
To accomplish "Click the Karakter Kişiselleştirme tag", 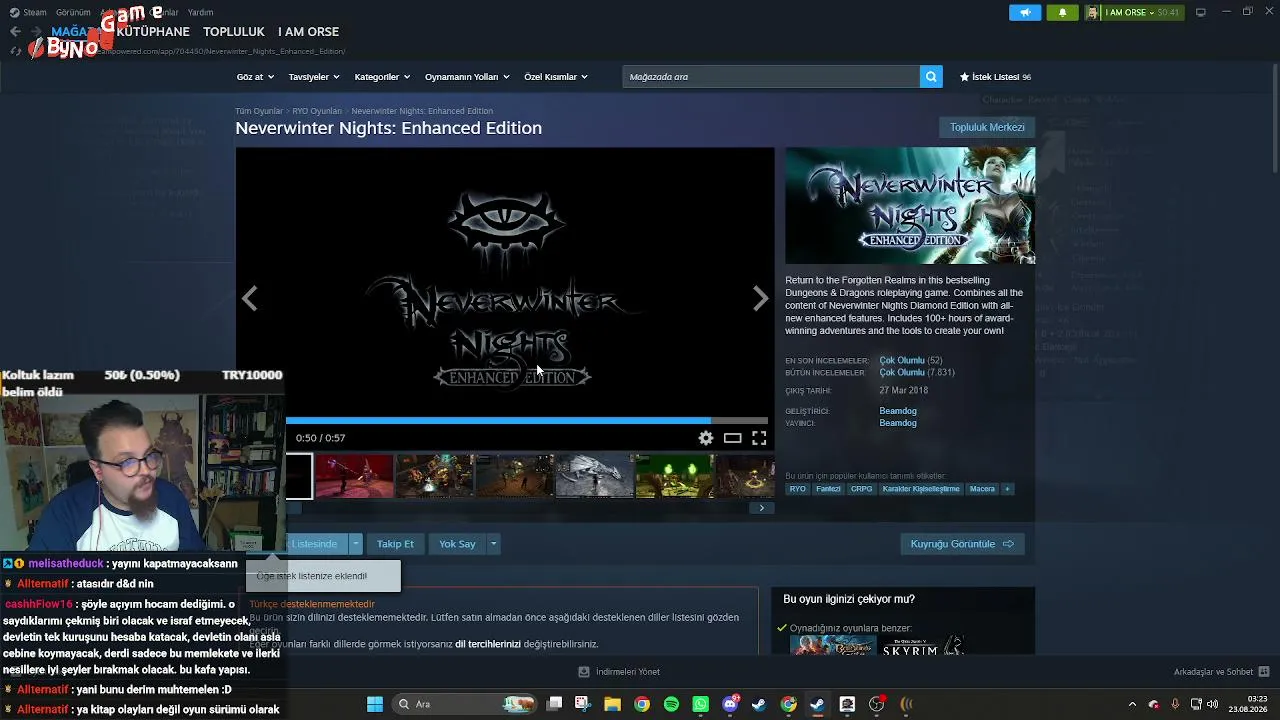I will pyautogui.click(x=921, y=489).
